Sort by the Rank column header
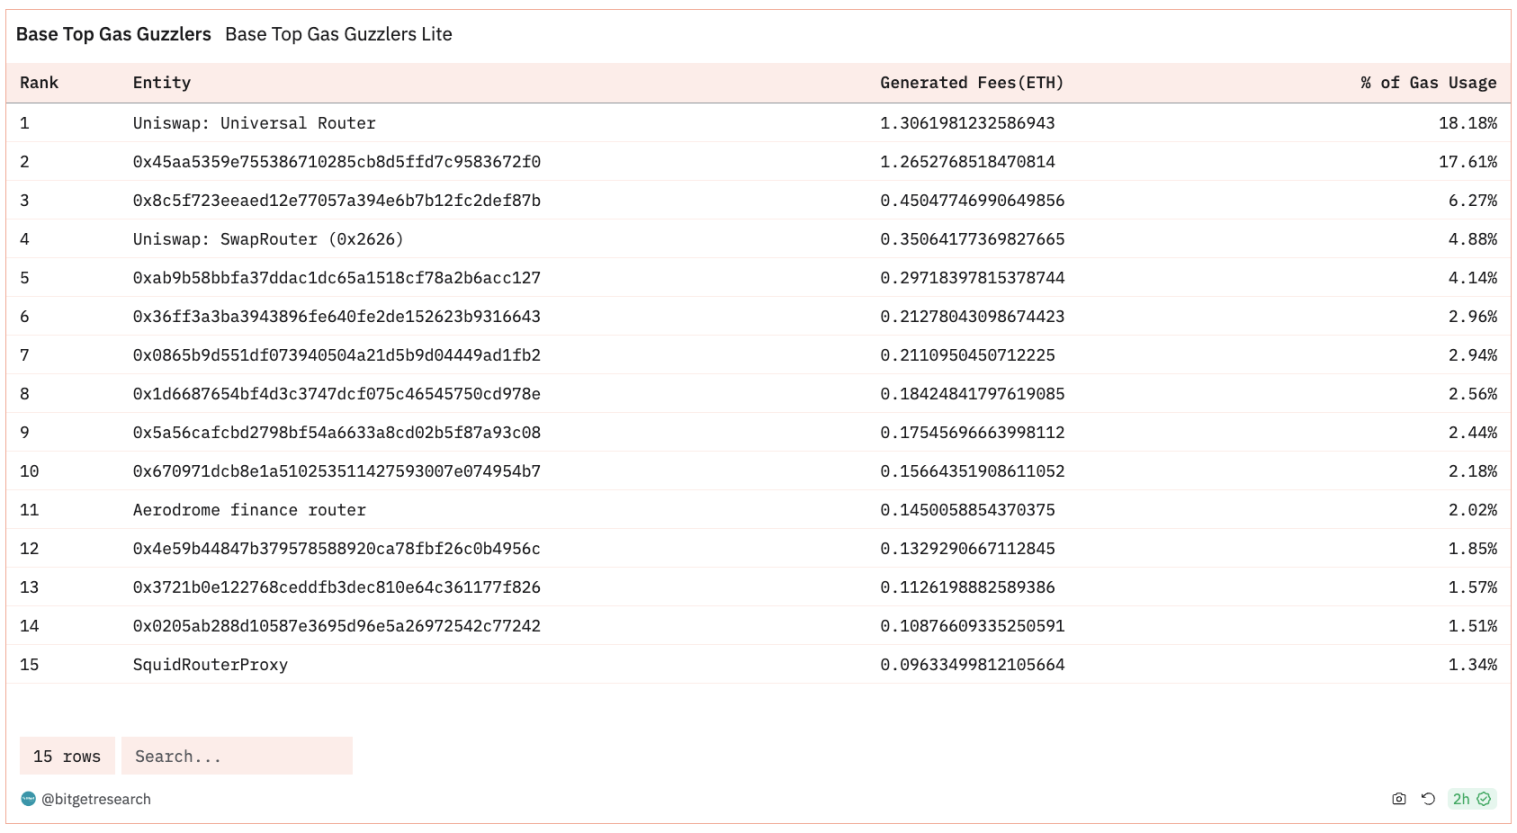 point(39,83)
